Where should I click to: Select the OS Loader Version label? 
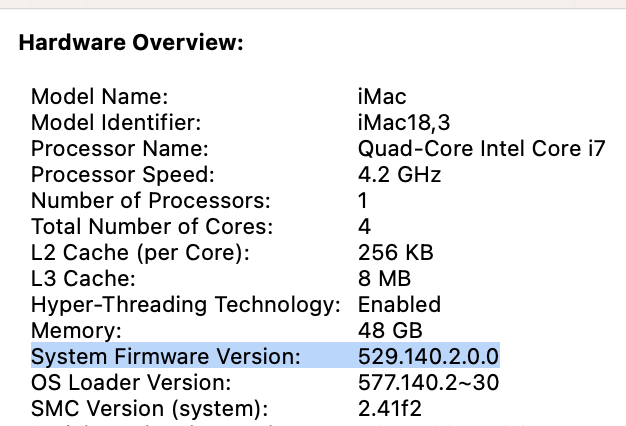[x=131, y=382]
